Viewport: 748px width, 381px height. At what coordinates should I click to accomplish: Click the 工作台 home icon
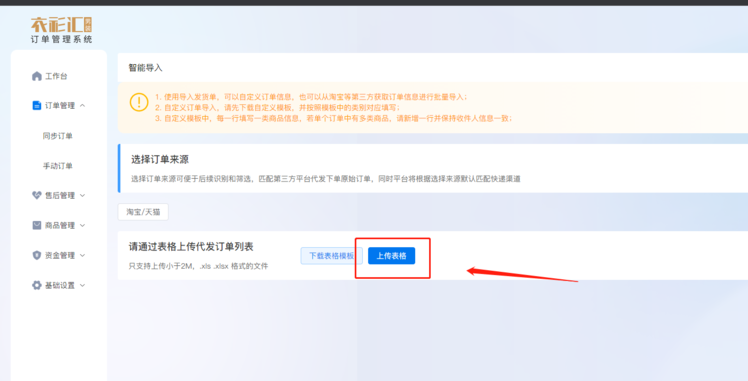click(x=37, y=76)
